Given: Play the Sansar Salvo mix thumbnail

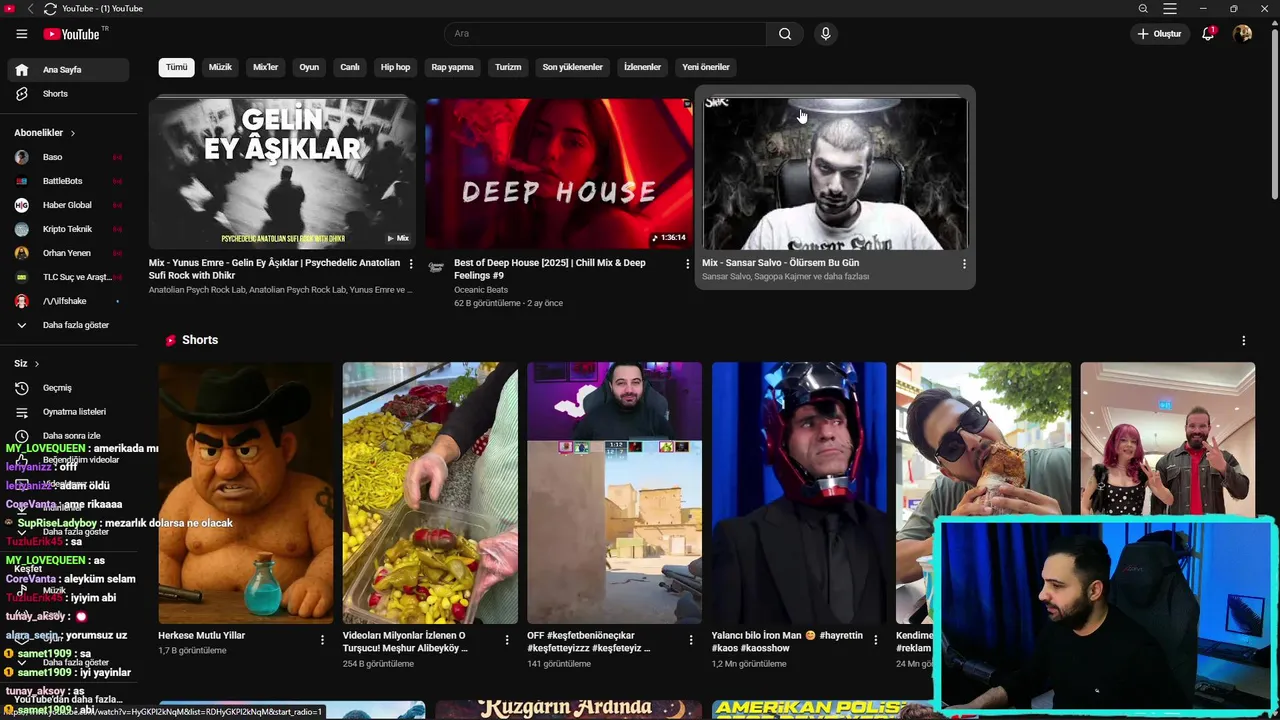Looking at the screenshot, I should point(835,173).
